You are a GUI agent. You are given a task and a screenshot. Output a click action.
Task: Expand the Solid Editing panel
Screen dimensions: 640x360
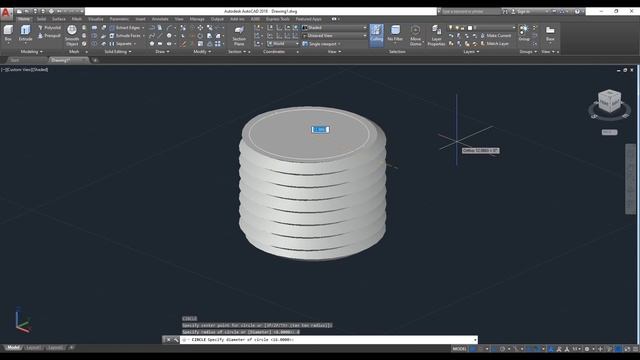[118, 52]
